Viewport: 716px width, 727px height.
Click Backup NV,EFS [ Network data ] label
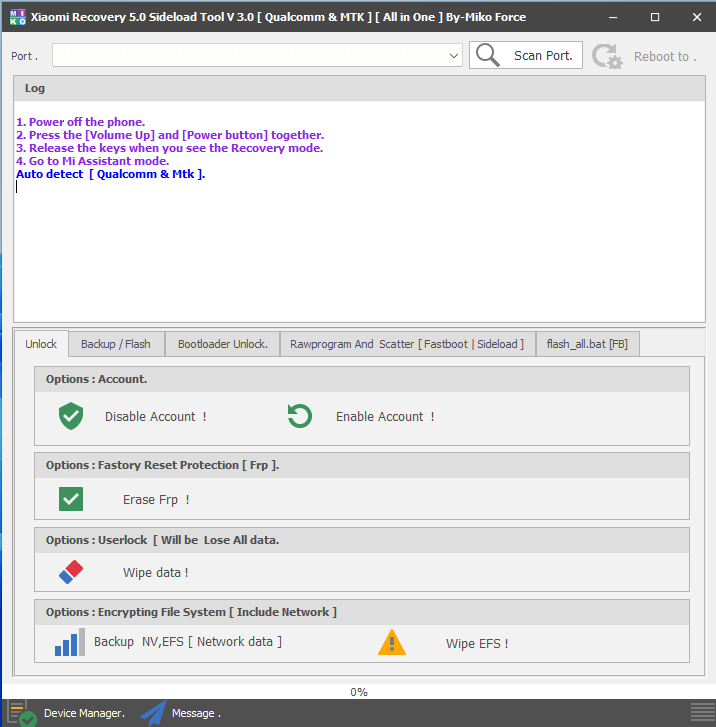point(188,642)
